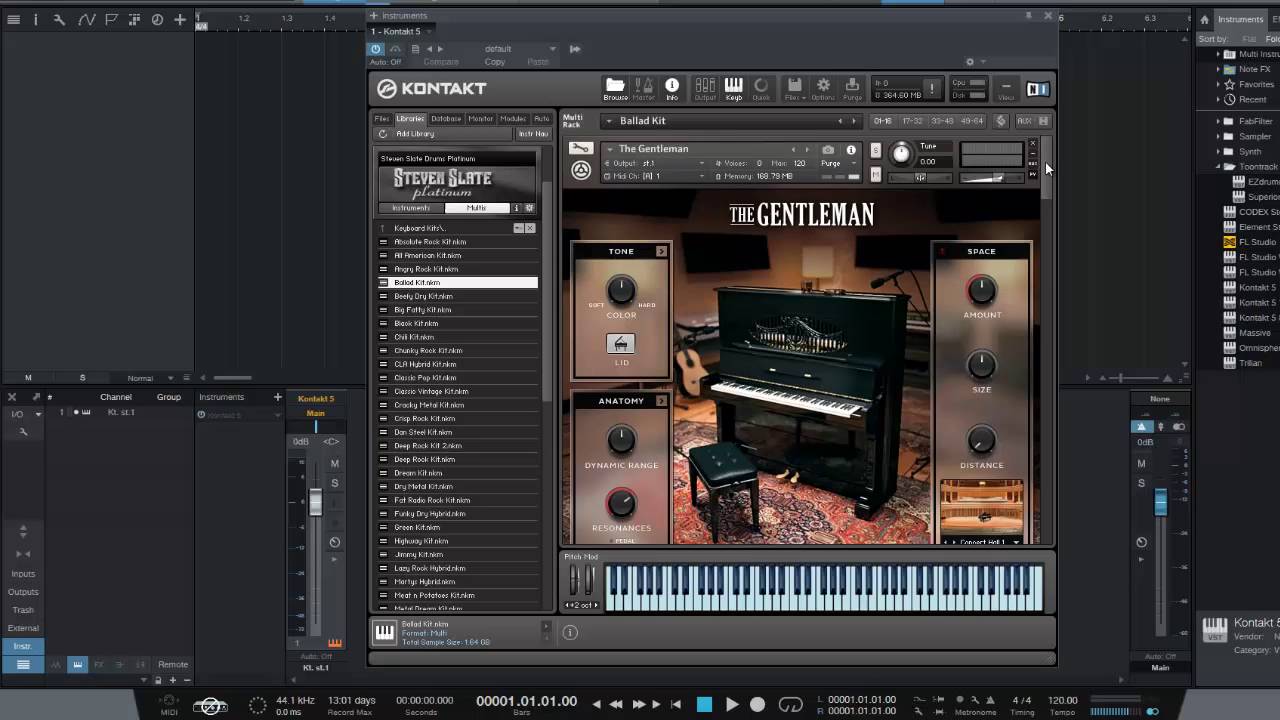1280x720 pixels.
Task: Click the Info icon in Kontakt header
Action: tap(672, 89)
